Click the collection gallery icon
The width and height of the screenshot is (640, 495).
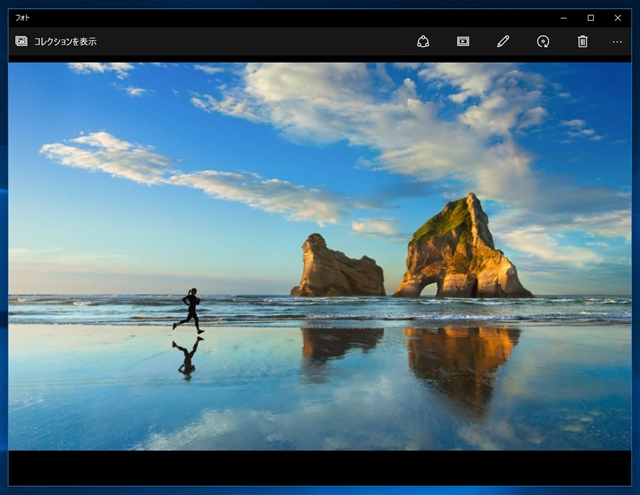(x=21, y=41)
